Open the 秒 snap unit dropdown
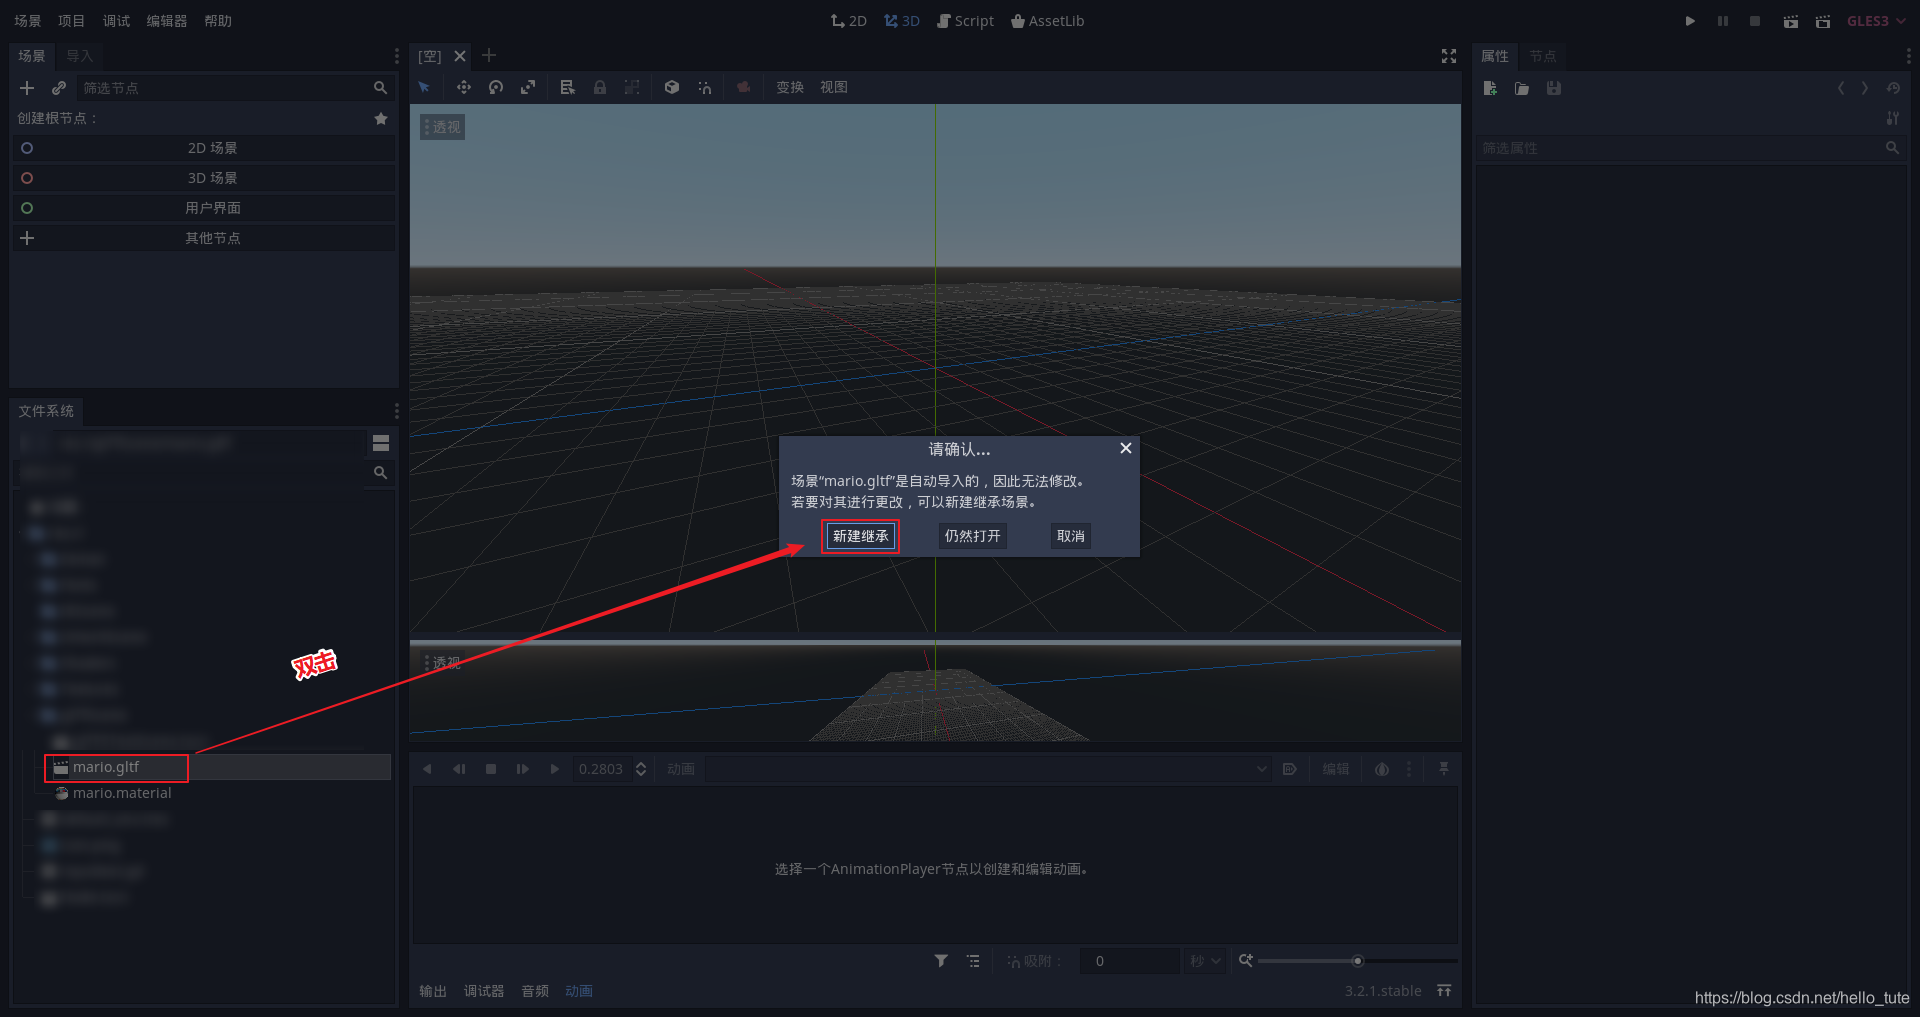Screen dimensions: 1920x1017 pos(1206,961)
